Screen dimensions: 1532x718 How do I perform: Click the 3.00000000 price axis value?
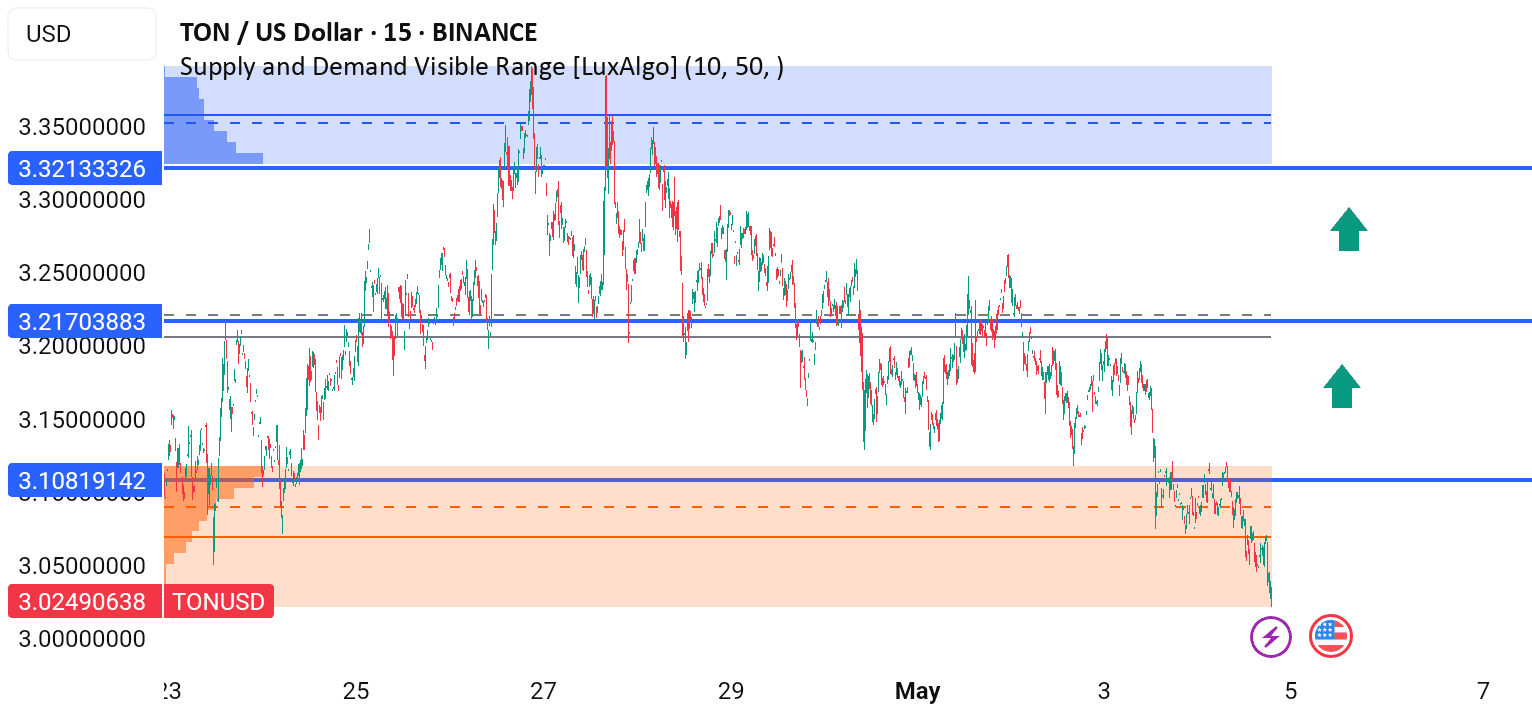82,638
